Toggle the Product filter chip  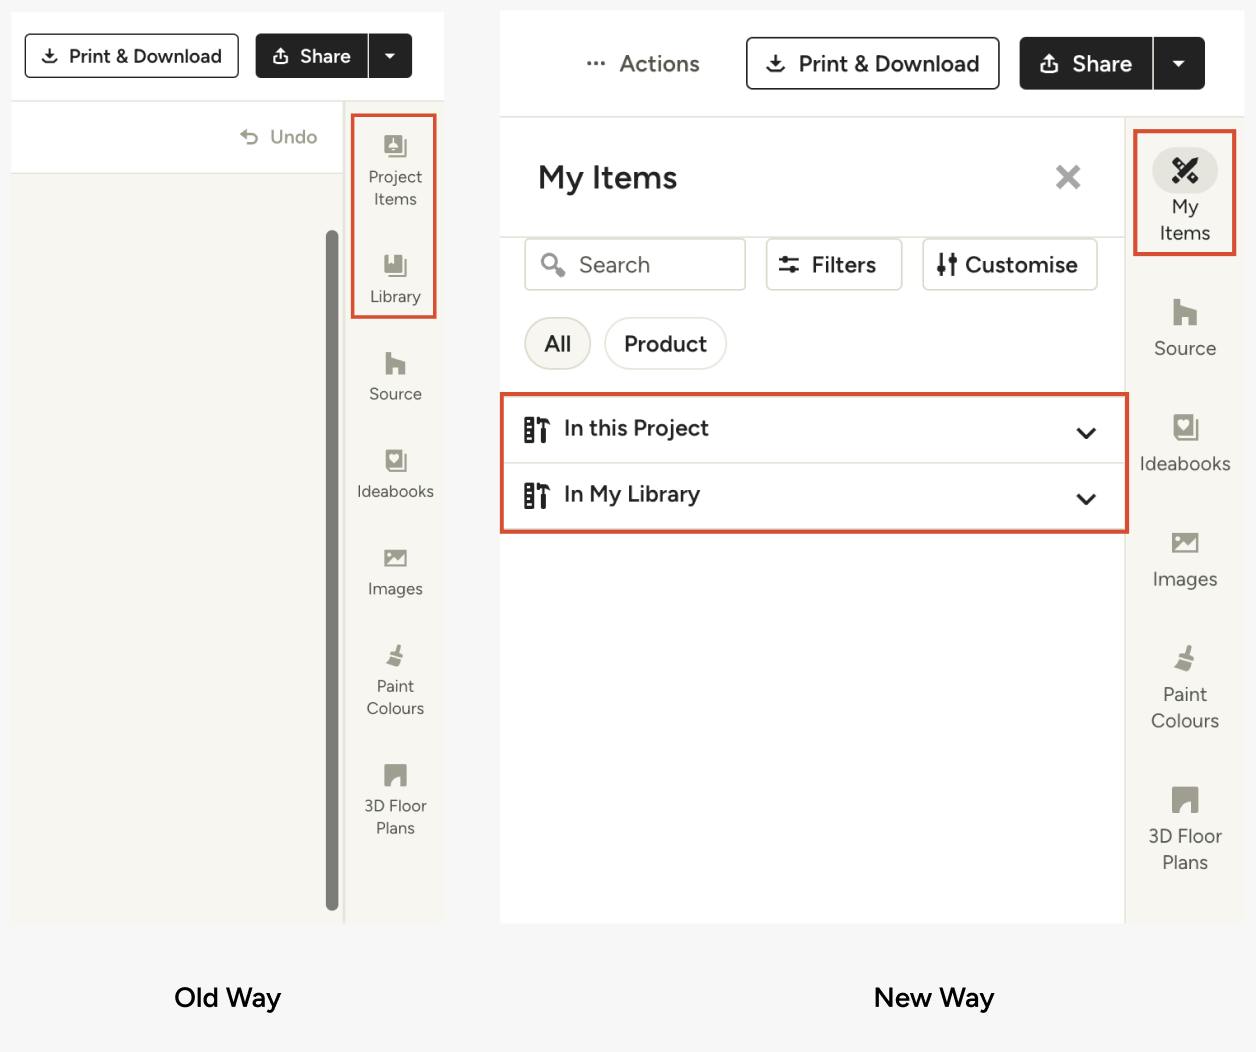point(665,344)
